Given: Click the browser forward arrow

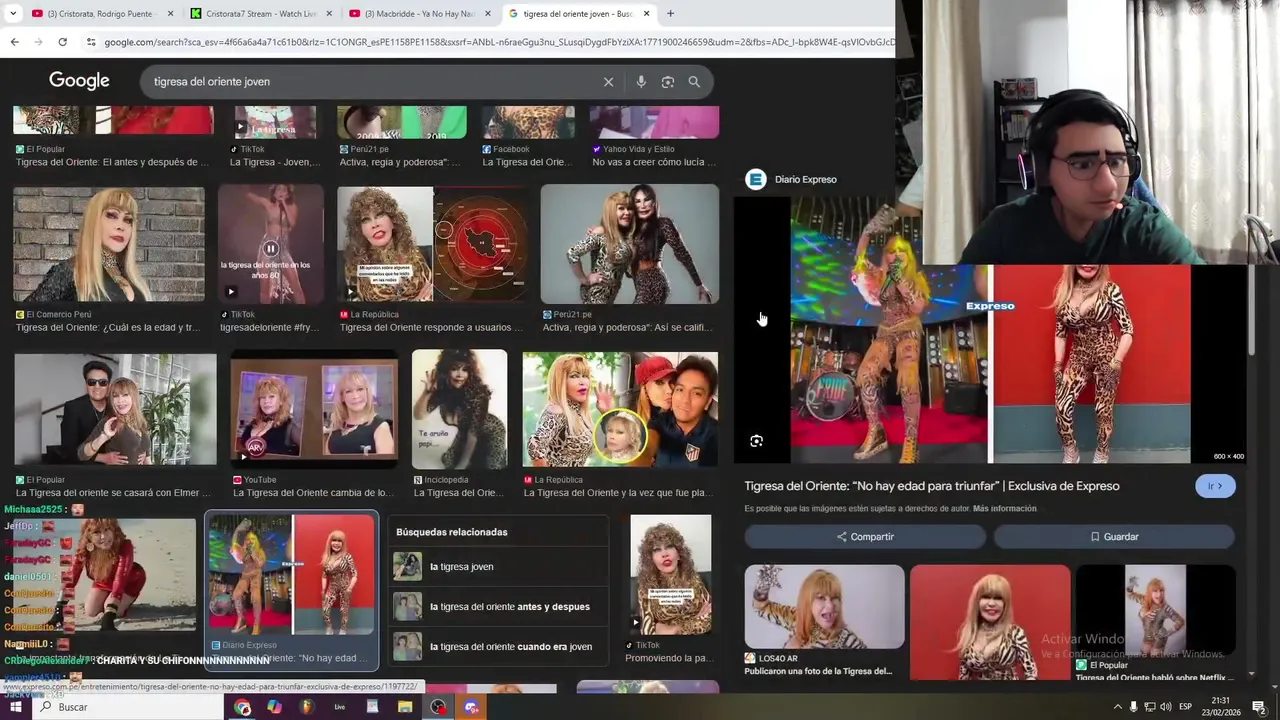Looking at the screenshot, I should (x=38, y=42).
